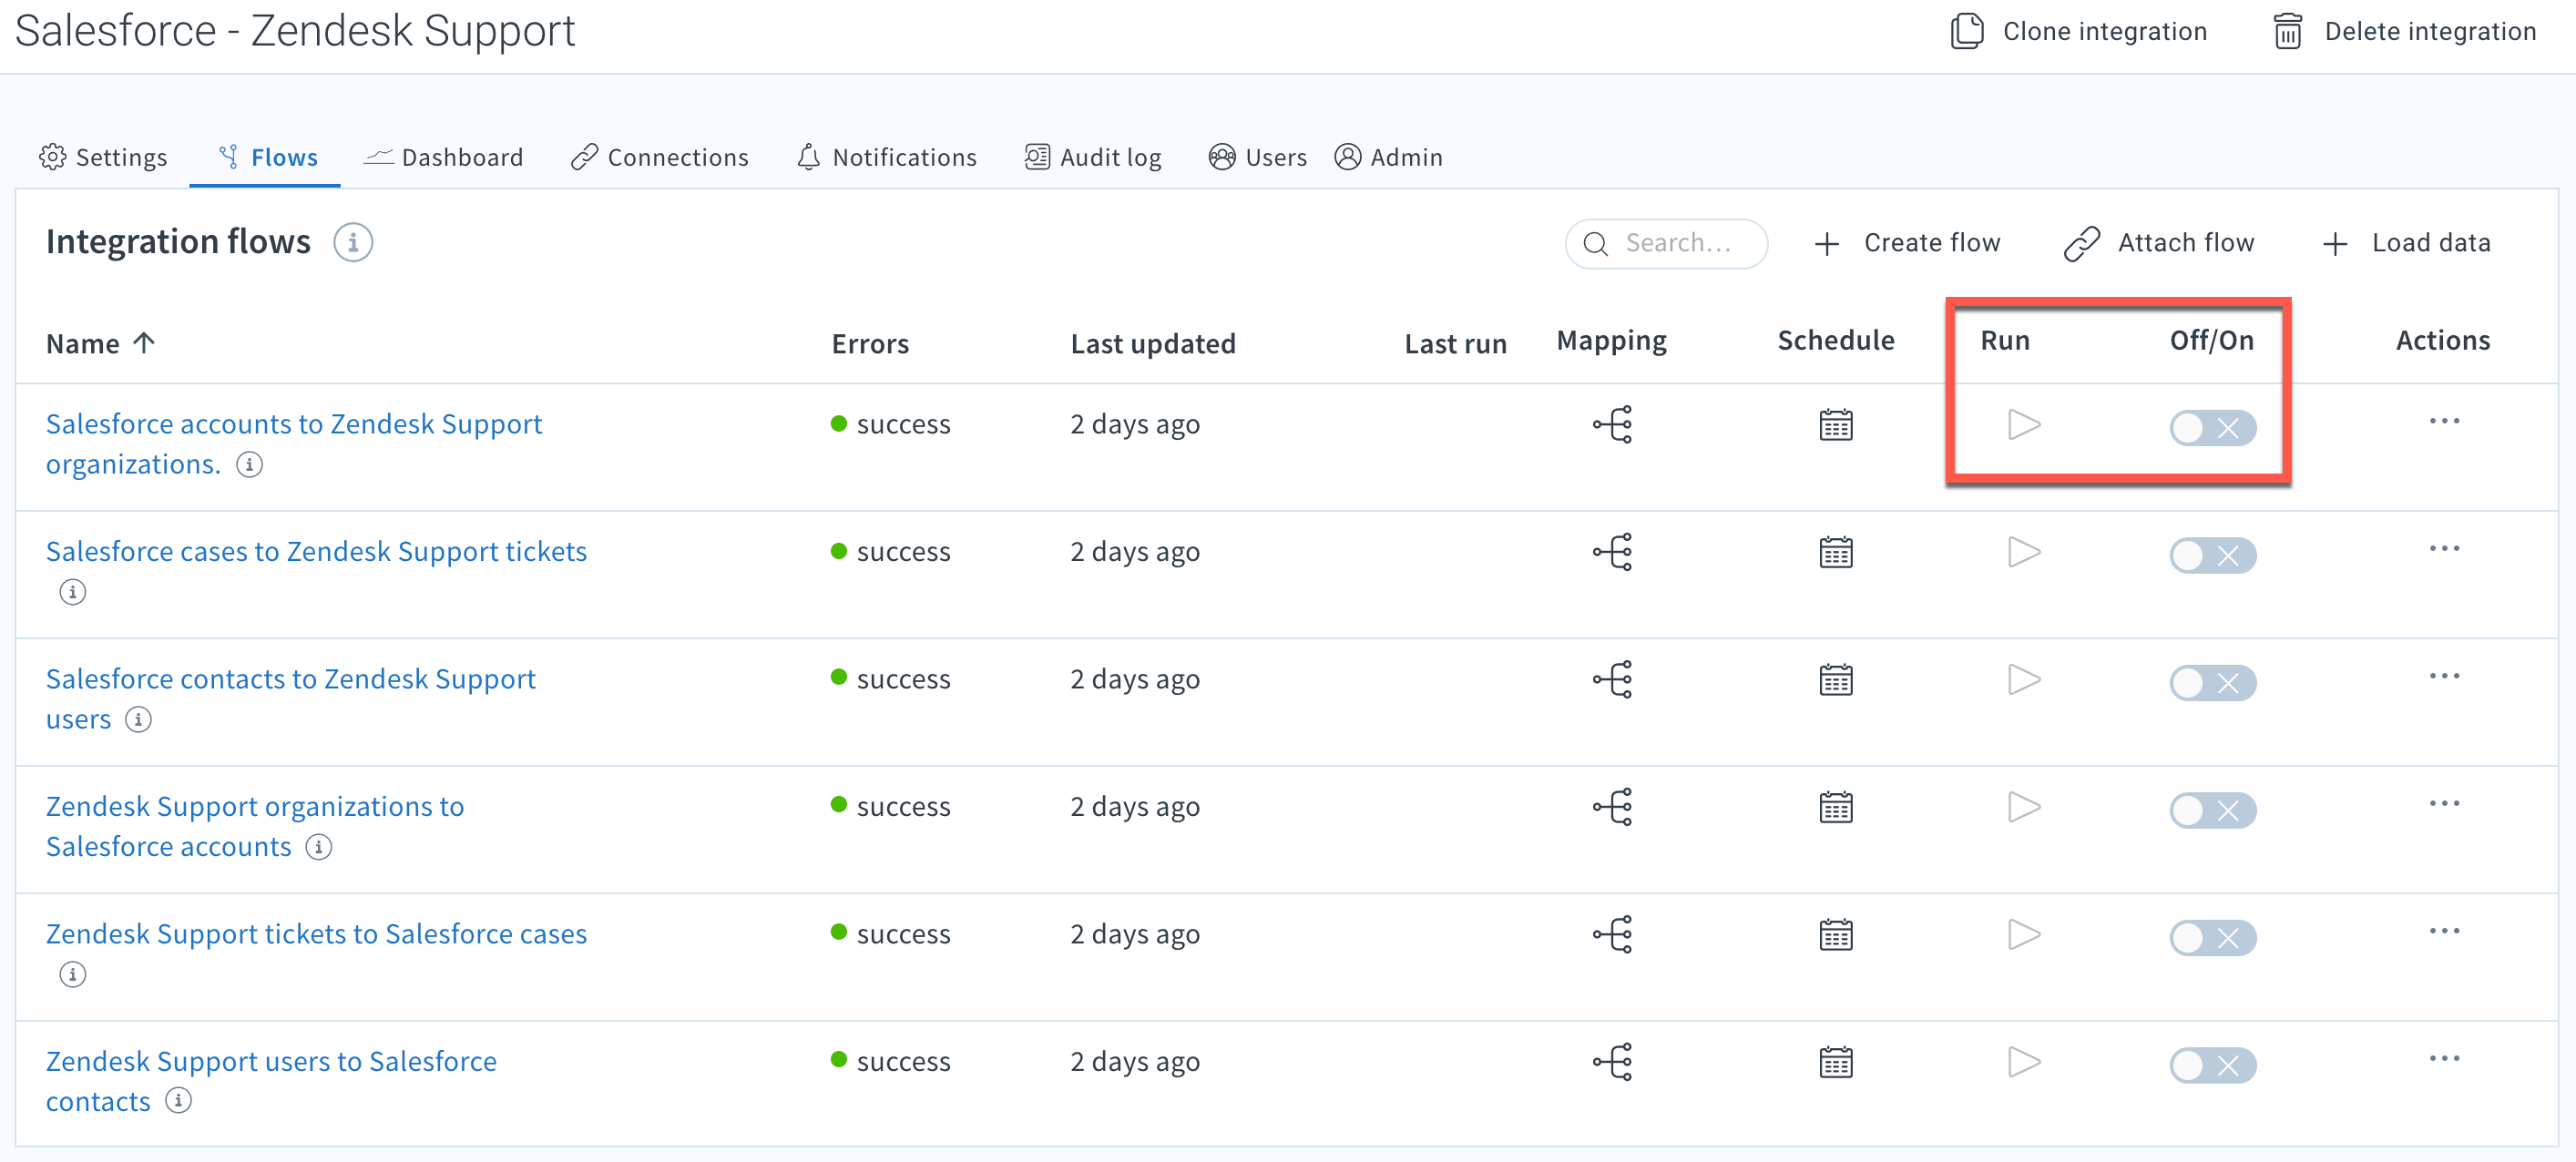
Task: Open mapping for Salesforce accounts to Zendesk organizations flow
Action: tap(1612, 424)
